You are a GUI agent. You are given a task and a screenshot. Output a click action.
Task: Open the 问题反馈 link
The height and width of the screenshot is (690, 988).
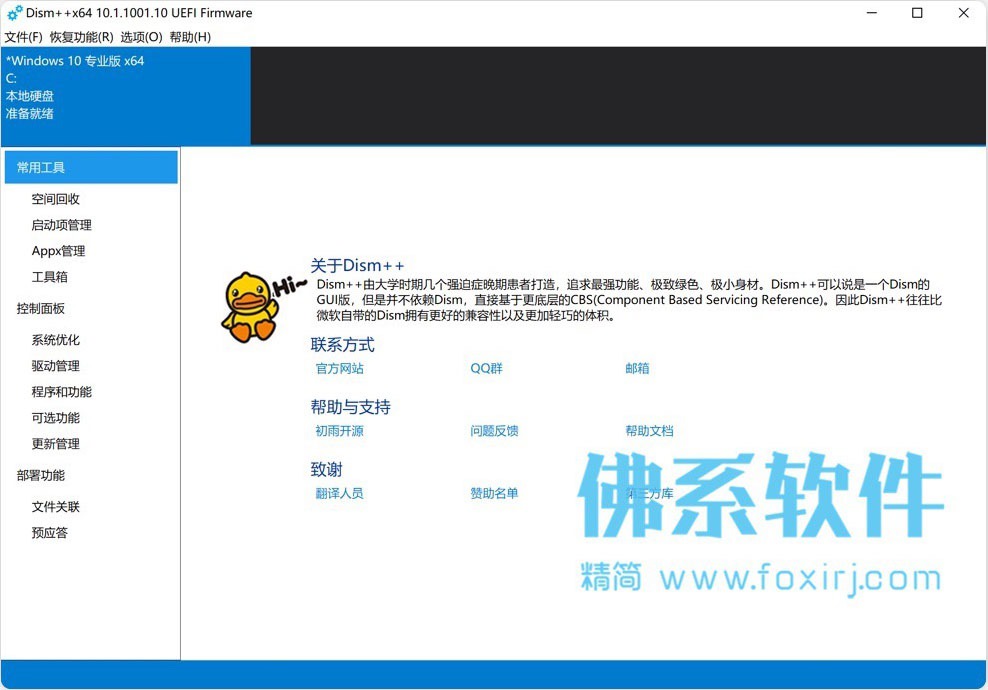494,430
